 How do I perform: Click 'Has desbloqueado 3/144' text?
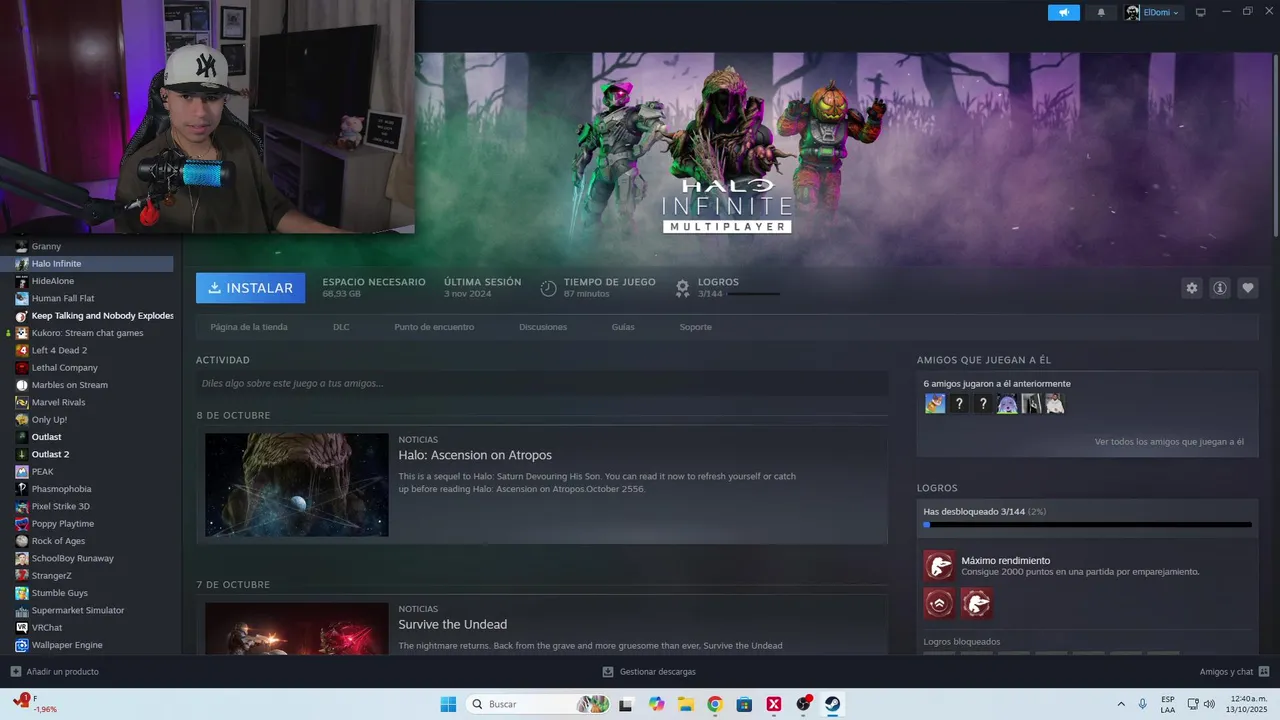(985, 511)
